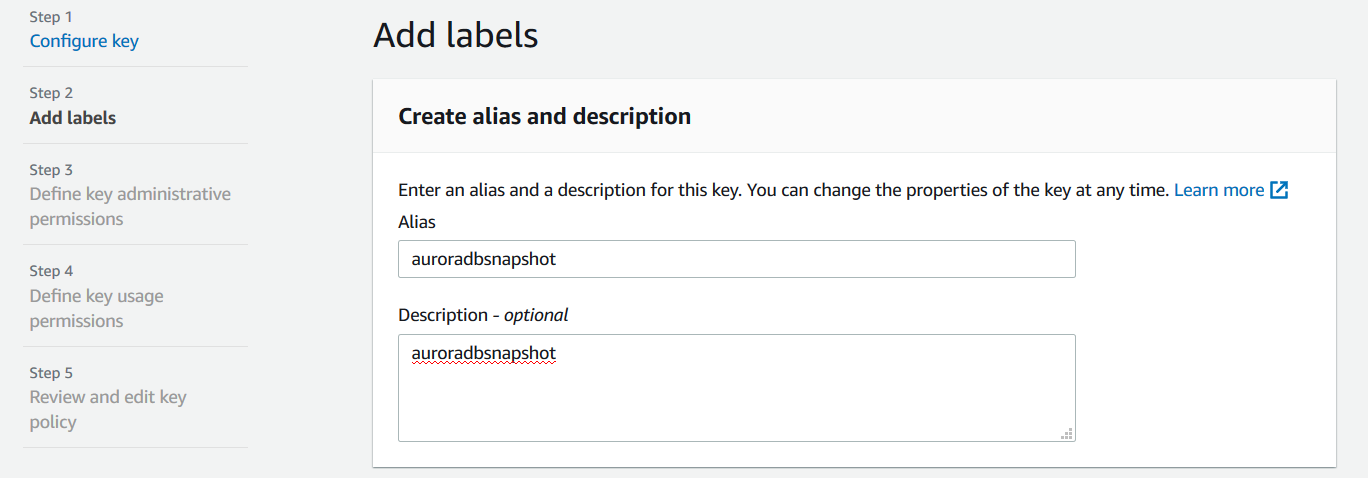Viewport: 1368px width, 478px height.
Task: Click the Alias field label
Action: click(x=417, y=222)
